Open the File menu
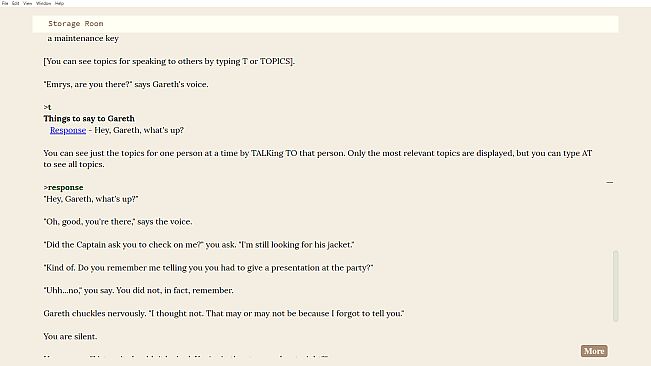Screen dimensions: 651x366 point(5,3)
